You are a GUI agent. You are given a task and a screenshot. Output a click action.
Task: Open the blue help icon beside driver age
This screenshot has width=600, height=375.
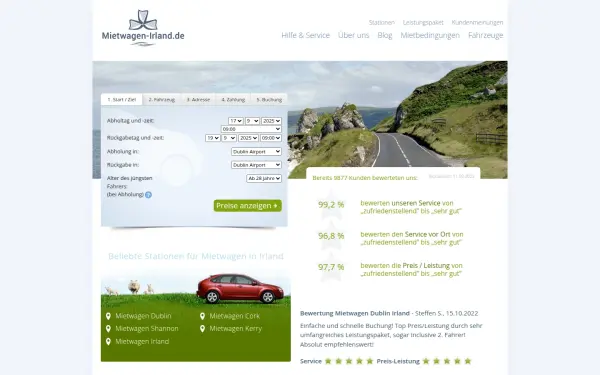coord(148,195)
